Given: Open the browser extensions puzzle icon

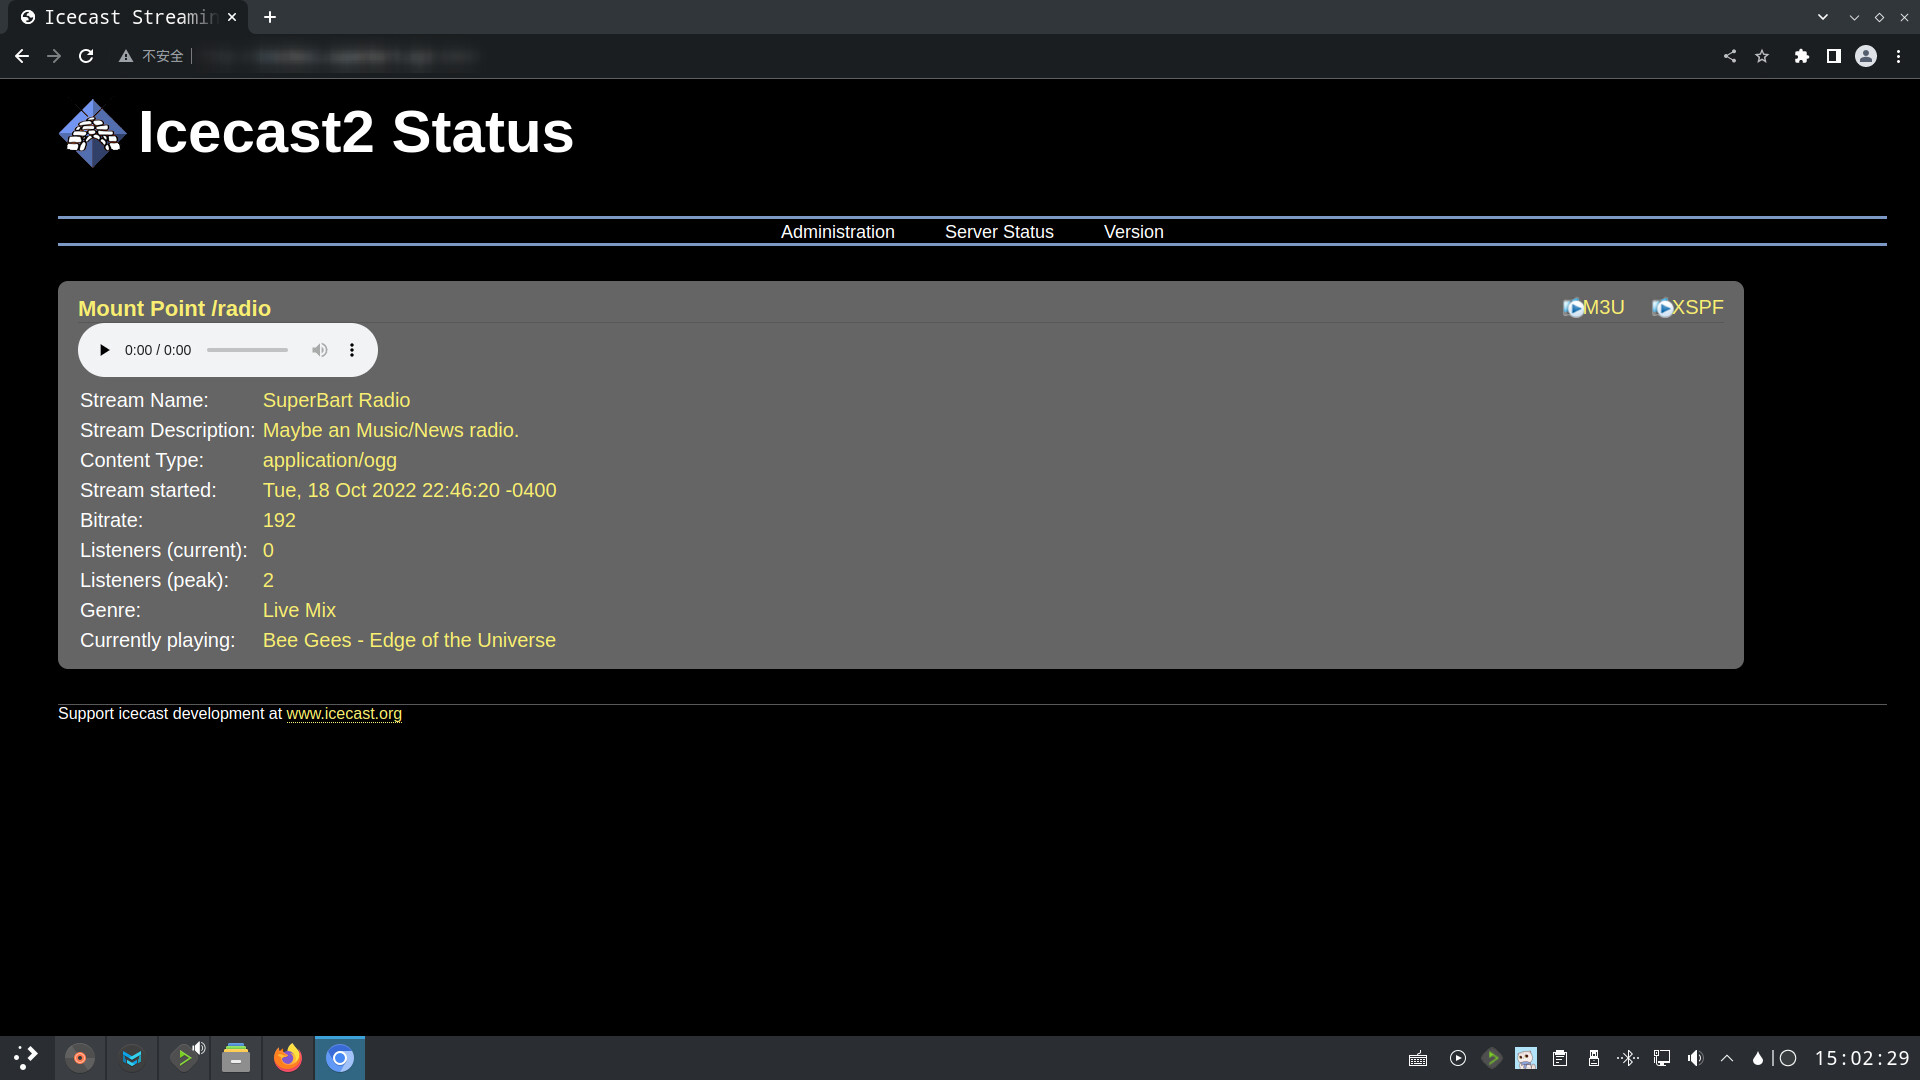Looking at the screenshot, I should [1801, 56].
